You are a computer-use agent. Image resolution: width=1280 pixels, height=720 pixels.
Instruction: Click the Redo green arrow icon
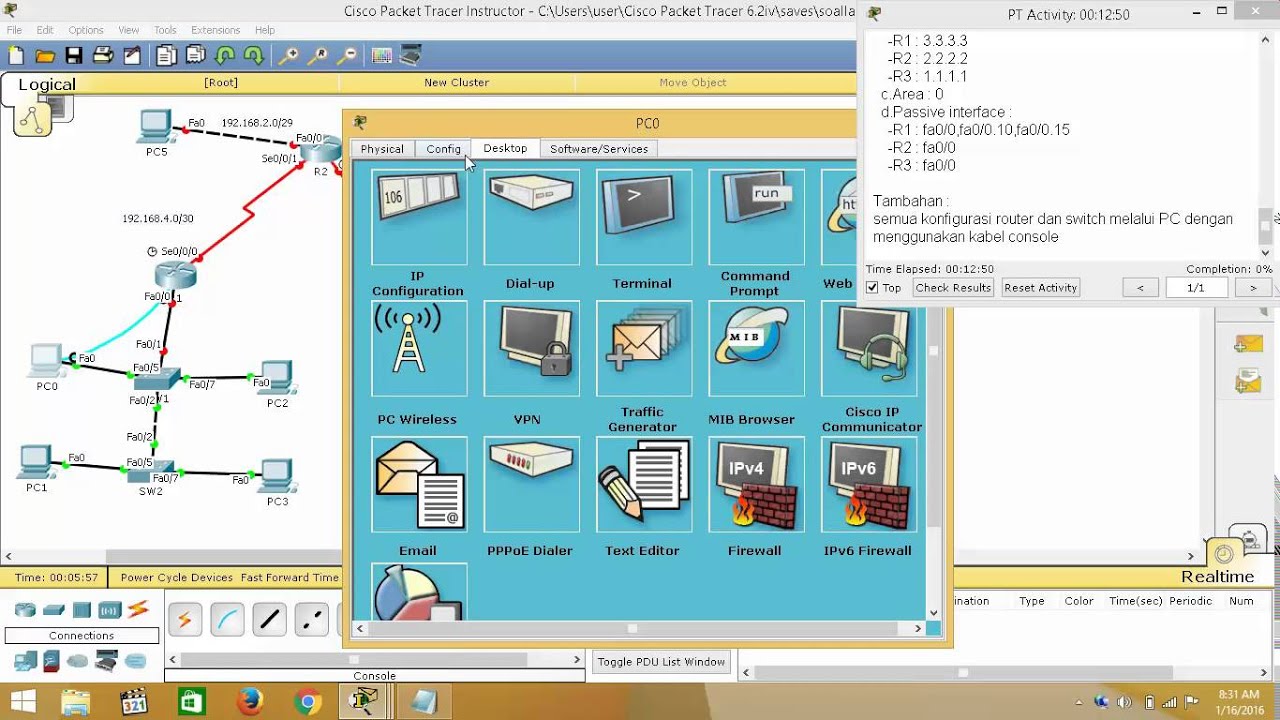pos(254,56)
